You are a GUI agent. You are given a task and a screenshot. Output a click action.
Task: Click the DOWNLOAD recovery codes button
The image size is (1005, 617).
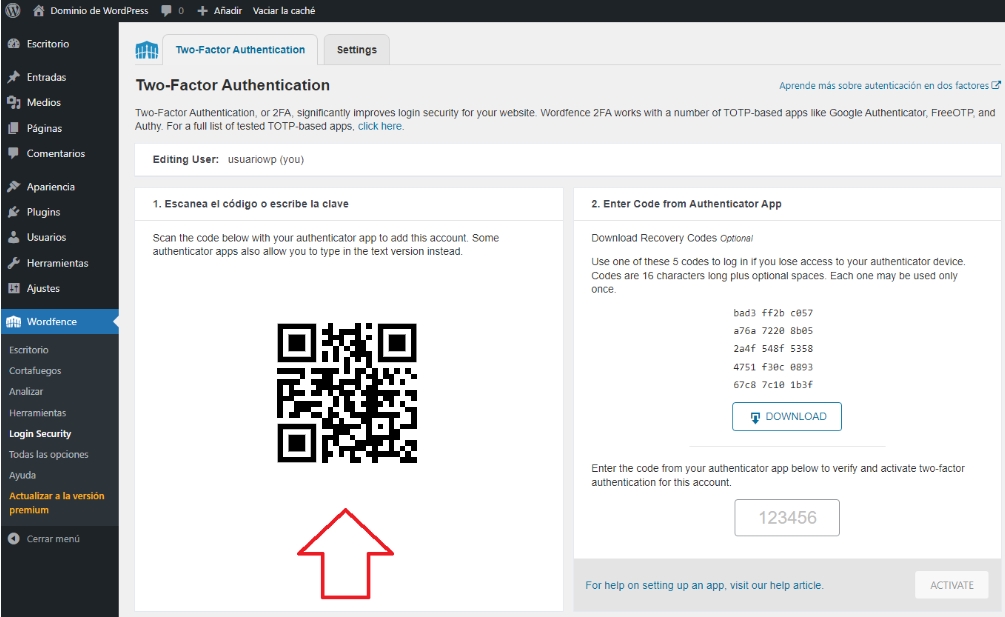coord(786,416)
